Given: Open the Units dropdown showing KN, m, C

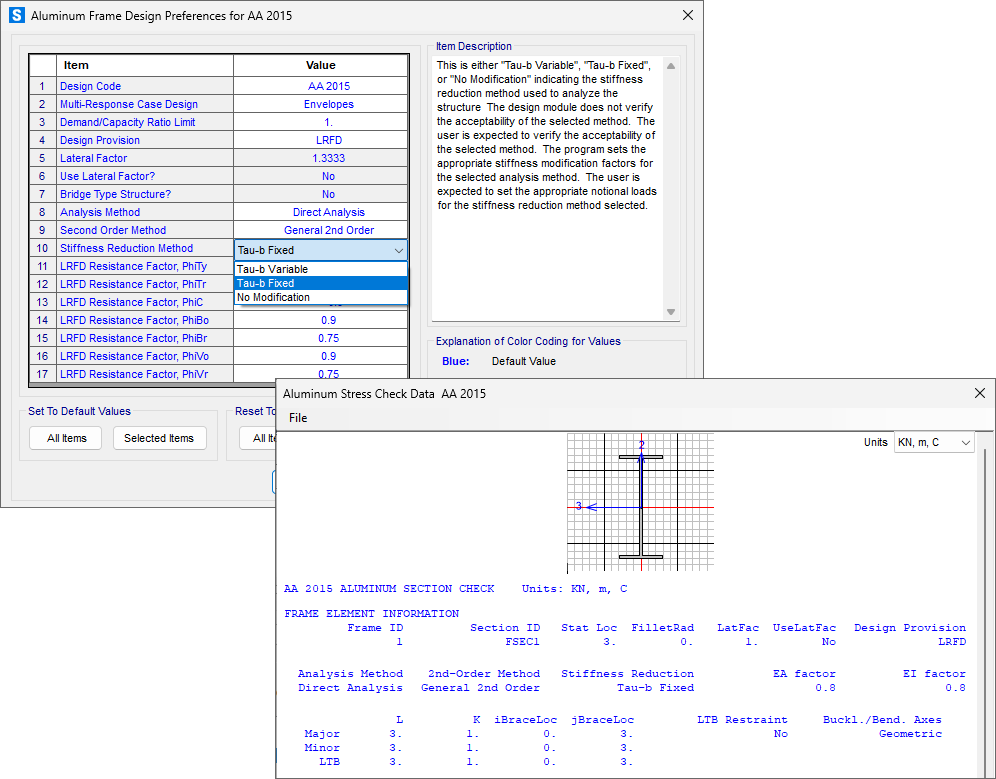Looking at the screenshot, I should click(x=934, y=442).
